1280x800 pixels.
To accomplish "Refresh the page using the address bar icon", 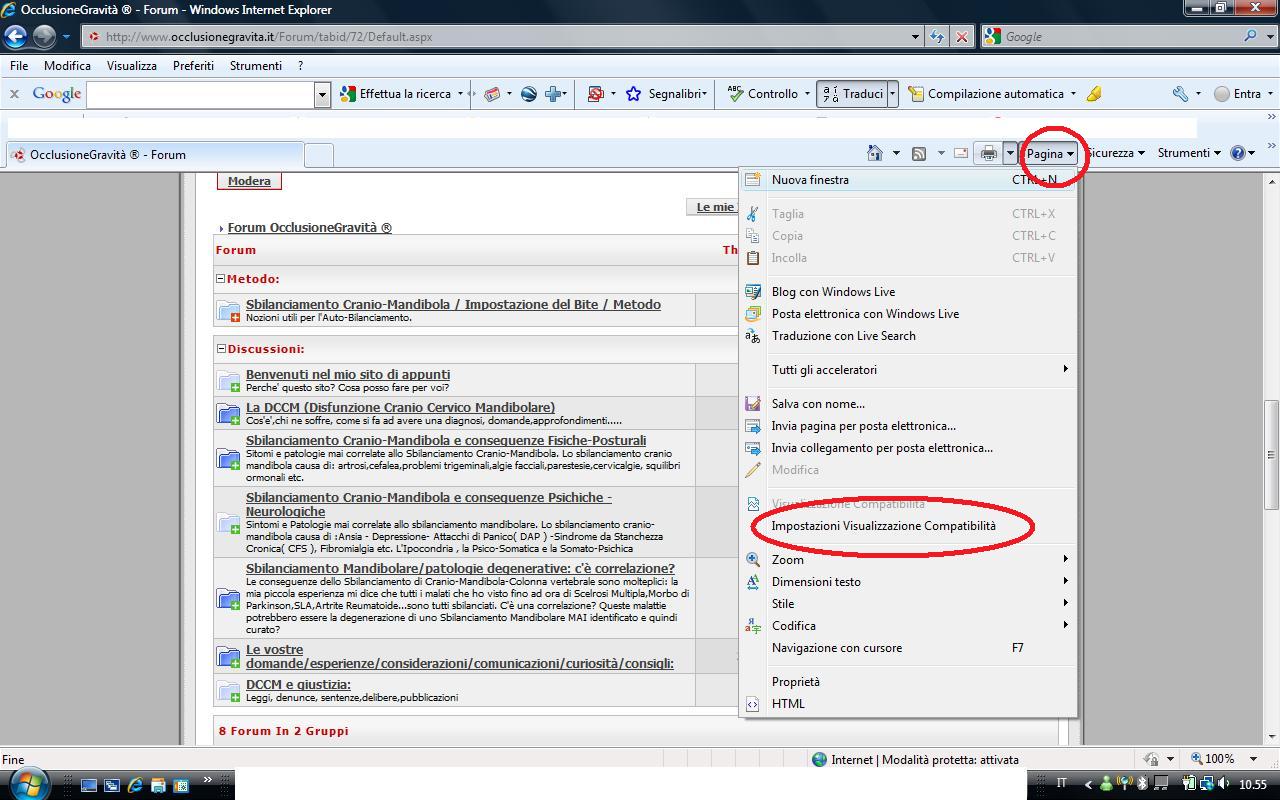I will click(936, 36).
